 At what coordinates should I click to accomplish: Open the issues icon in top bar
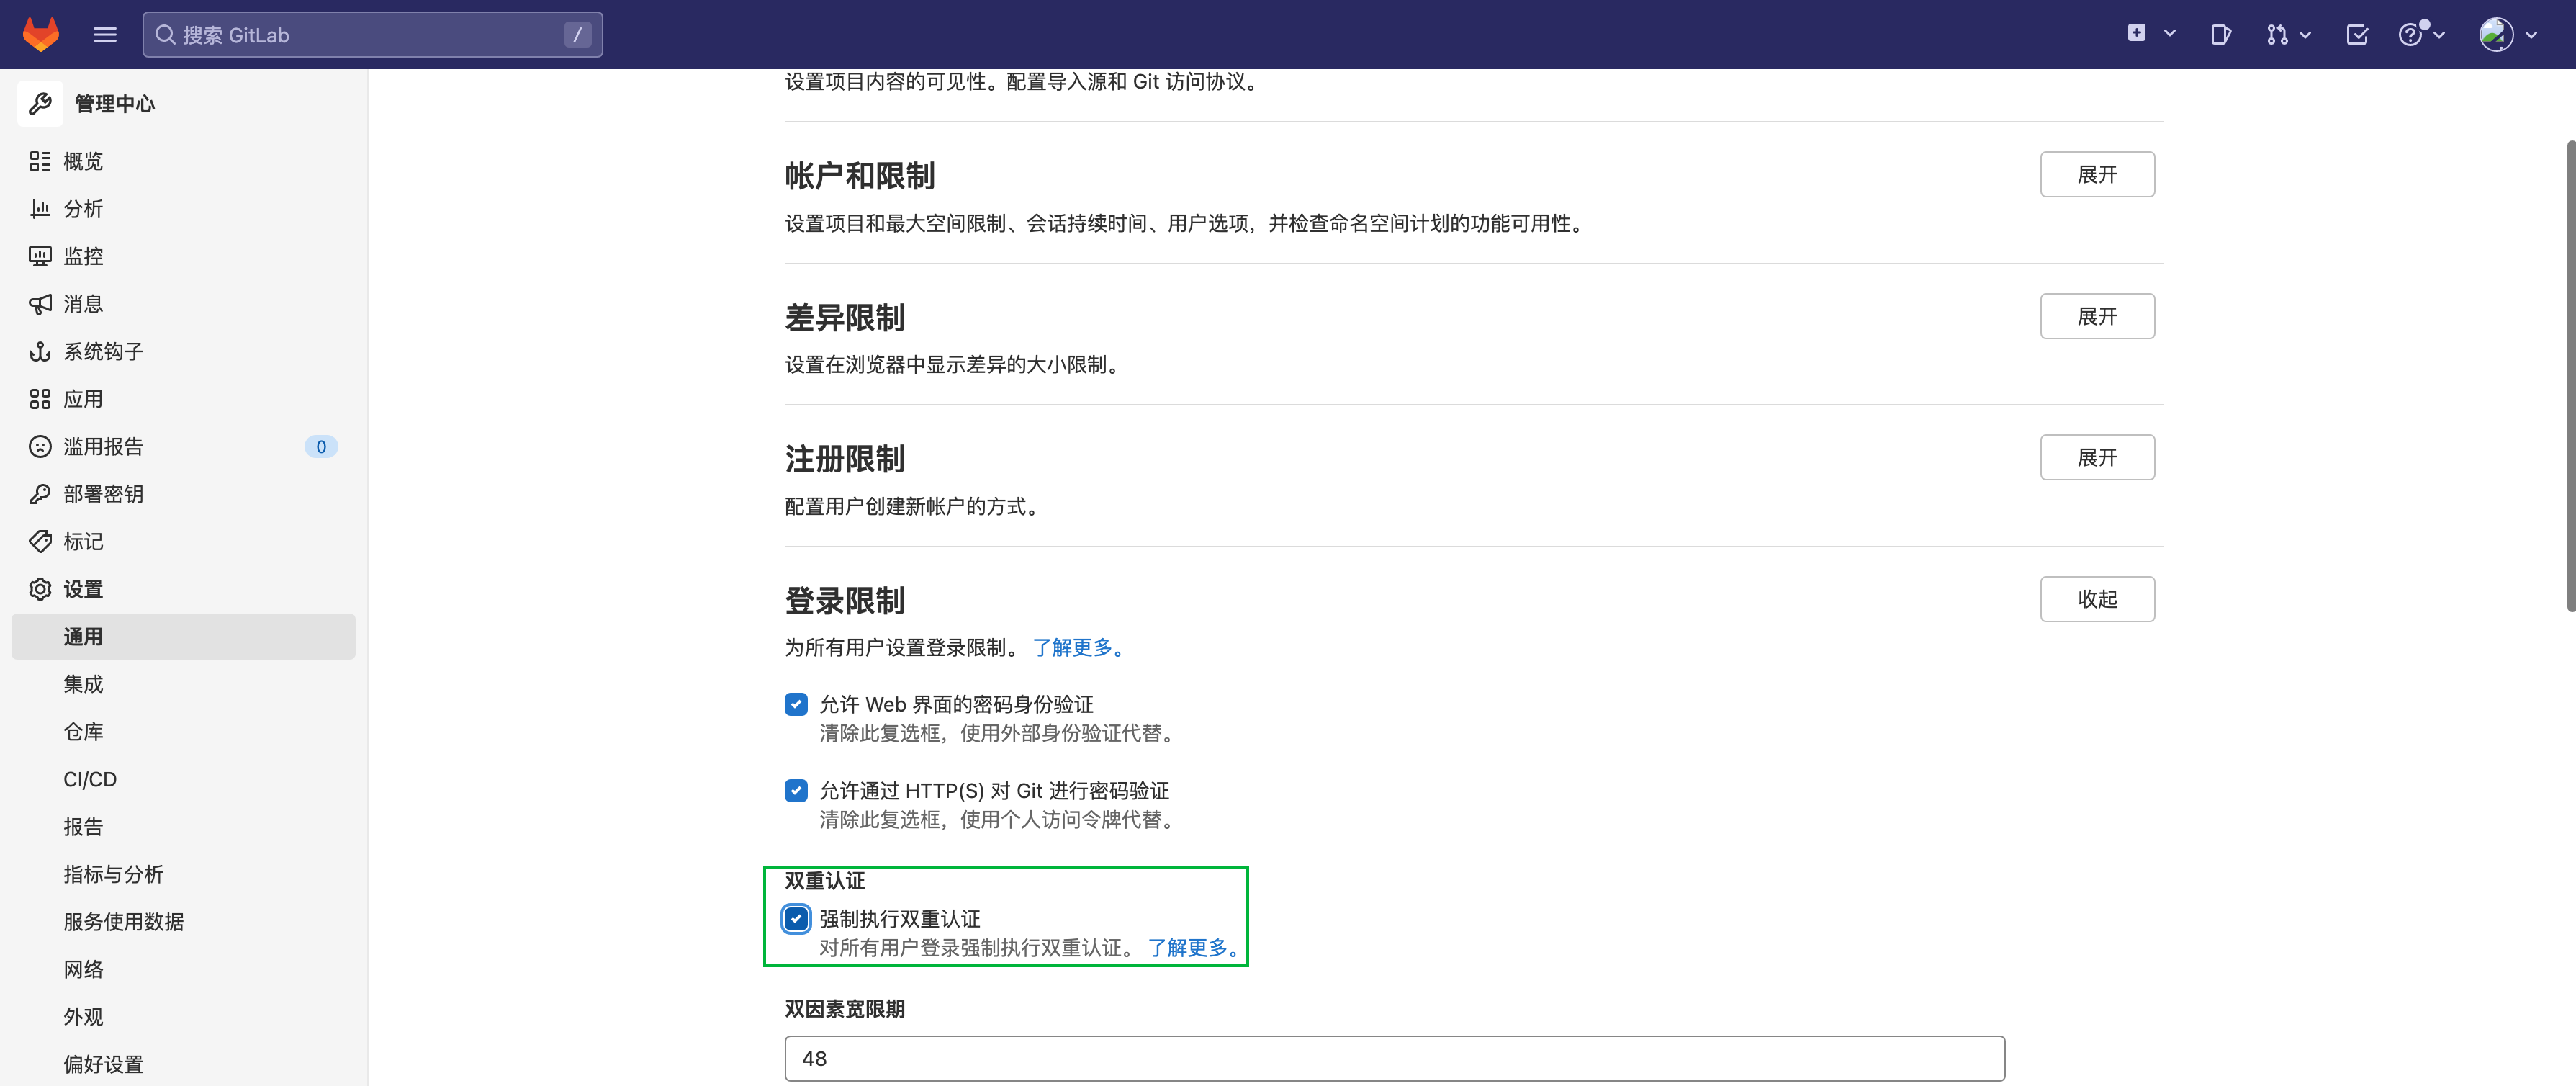[2220, 35]
